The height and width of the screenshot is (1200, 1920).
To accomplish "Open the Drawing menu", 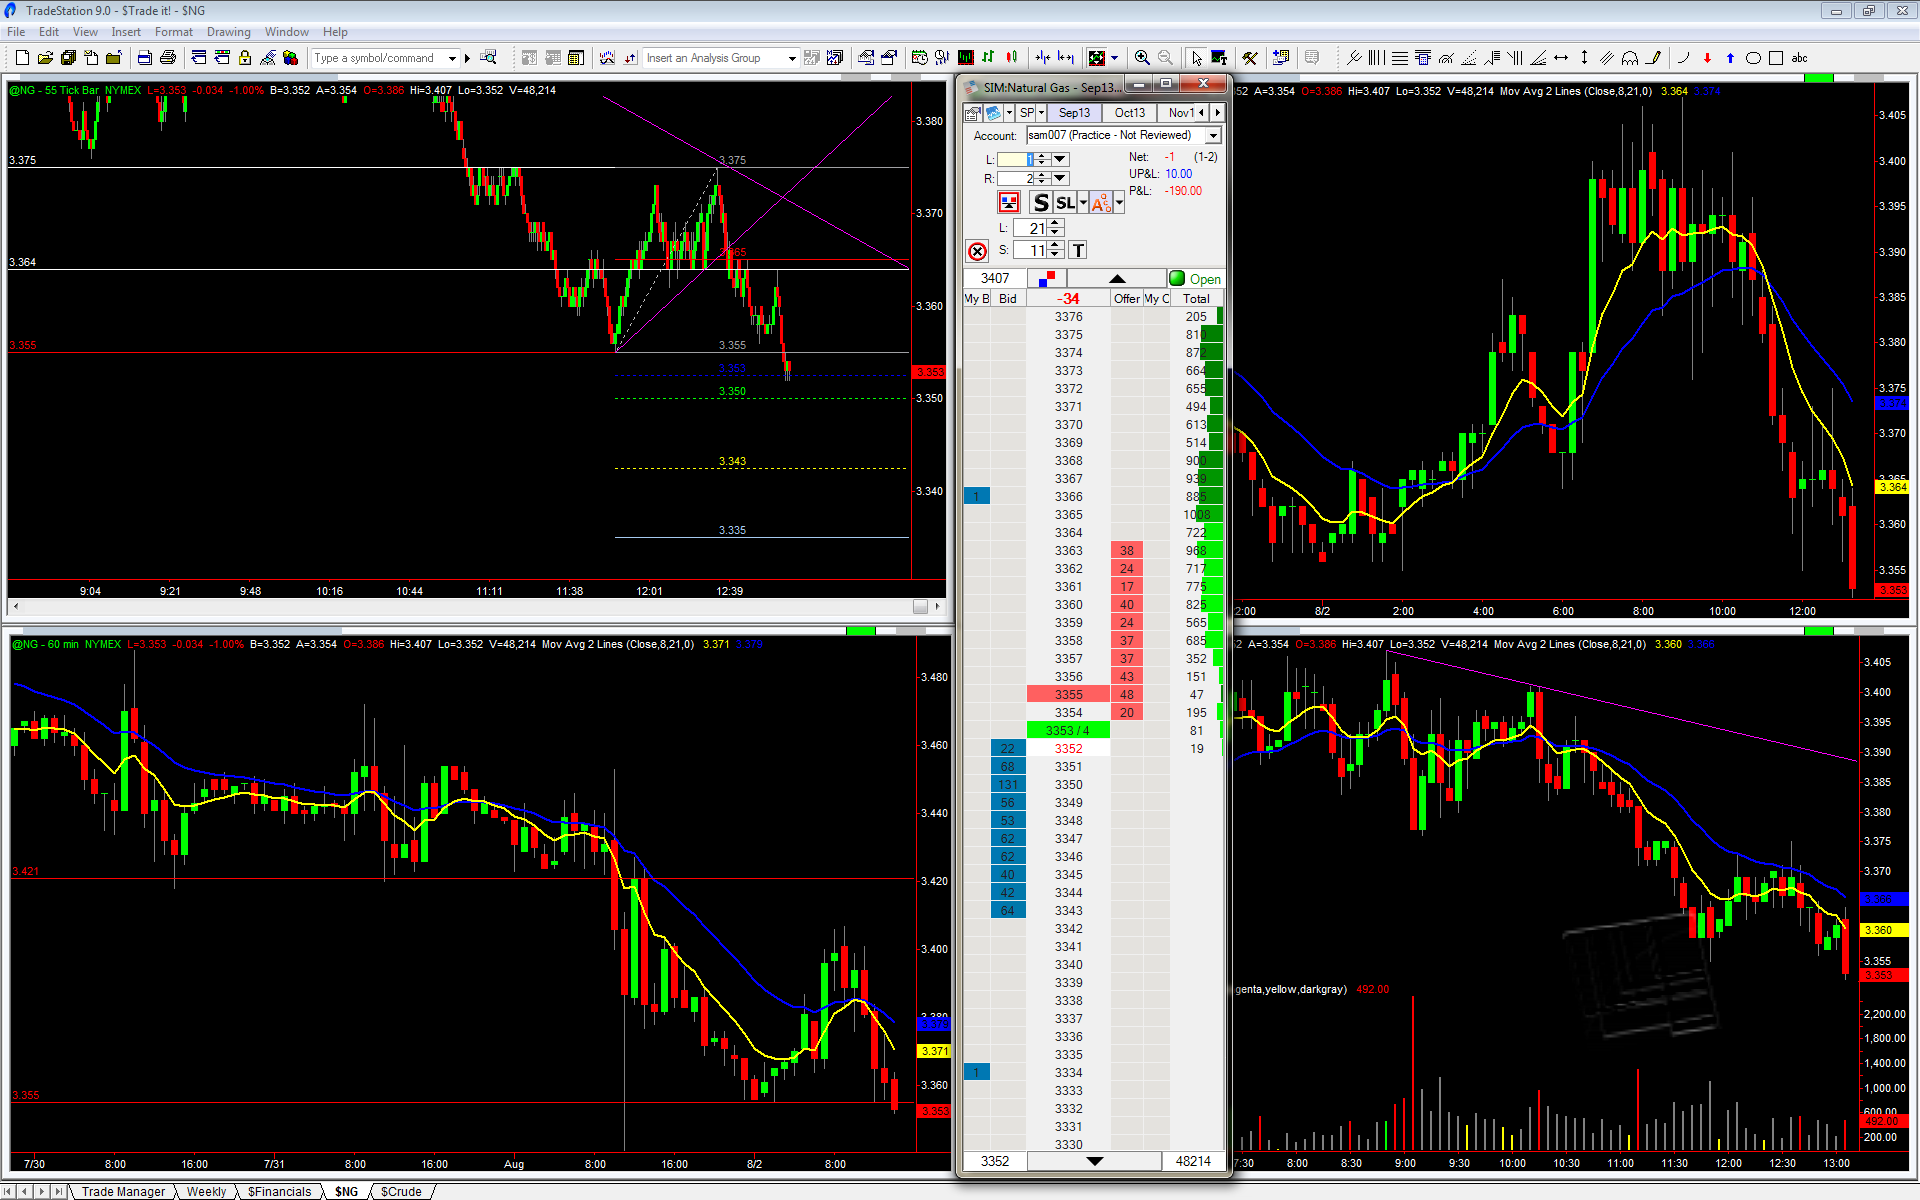I will pos(229,32).
